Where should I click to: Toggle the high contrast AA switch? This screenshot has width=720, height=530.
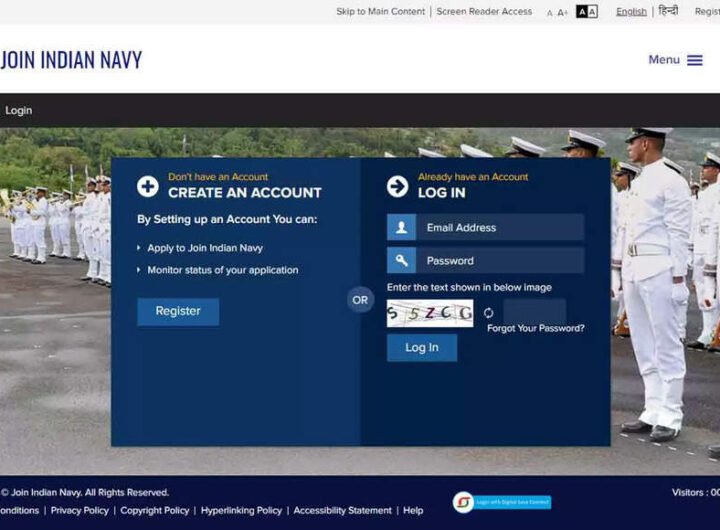coord(587,11)
